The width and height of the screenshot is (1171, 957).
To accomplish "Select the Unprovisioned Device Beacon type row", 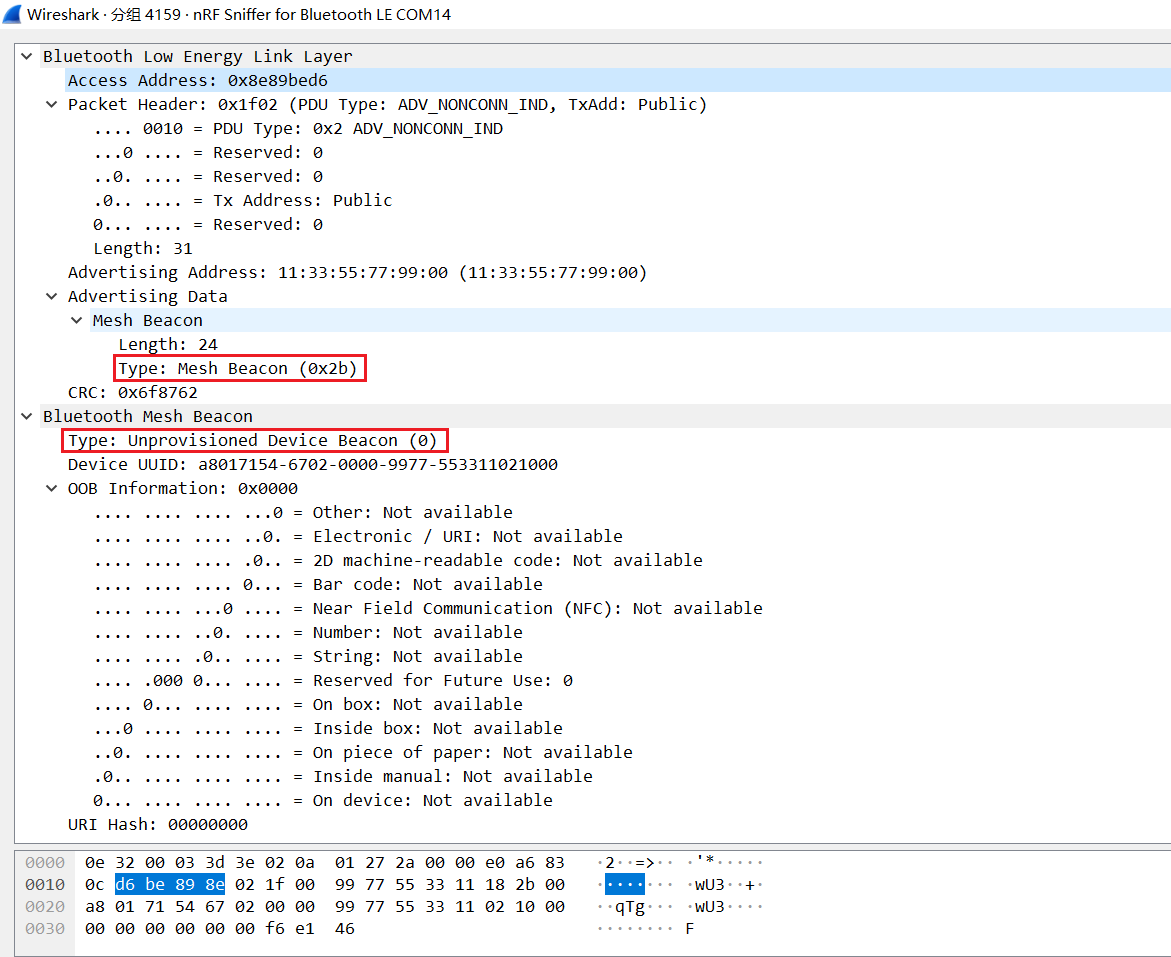I will tap(253, 441).
